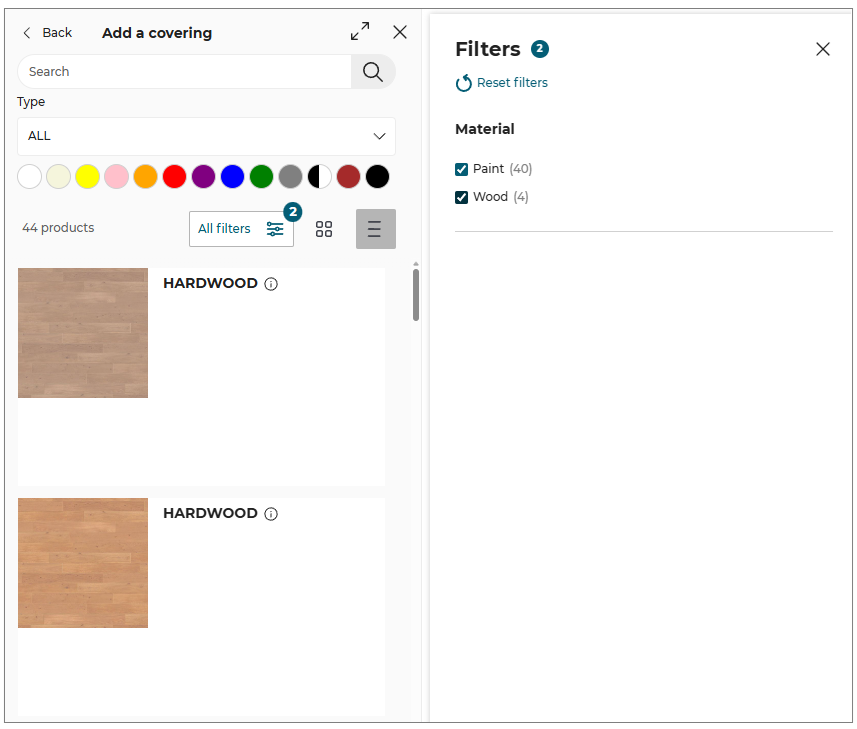This screenshot has height=729, width=857.
Task: Uncheck the Wood material filter
Action: coord(461,197)
